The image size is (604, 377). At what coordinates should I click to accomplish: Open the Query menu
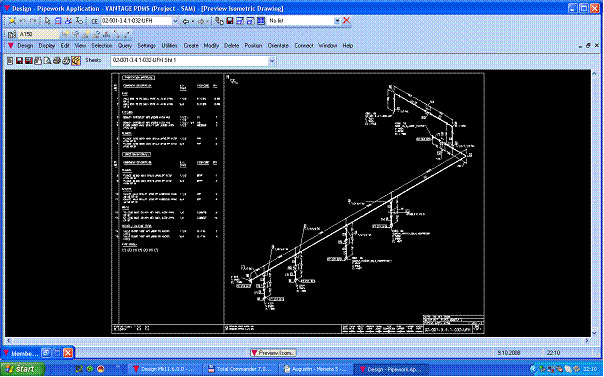[125, 45]
